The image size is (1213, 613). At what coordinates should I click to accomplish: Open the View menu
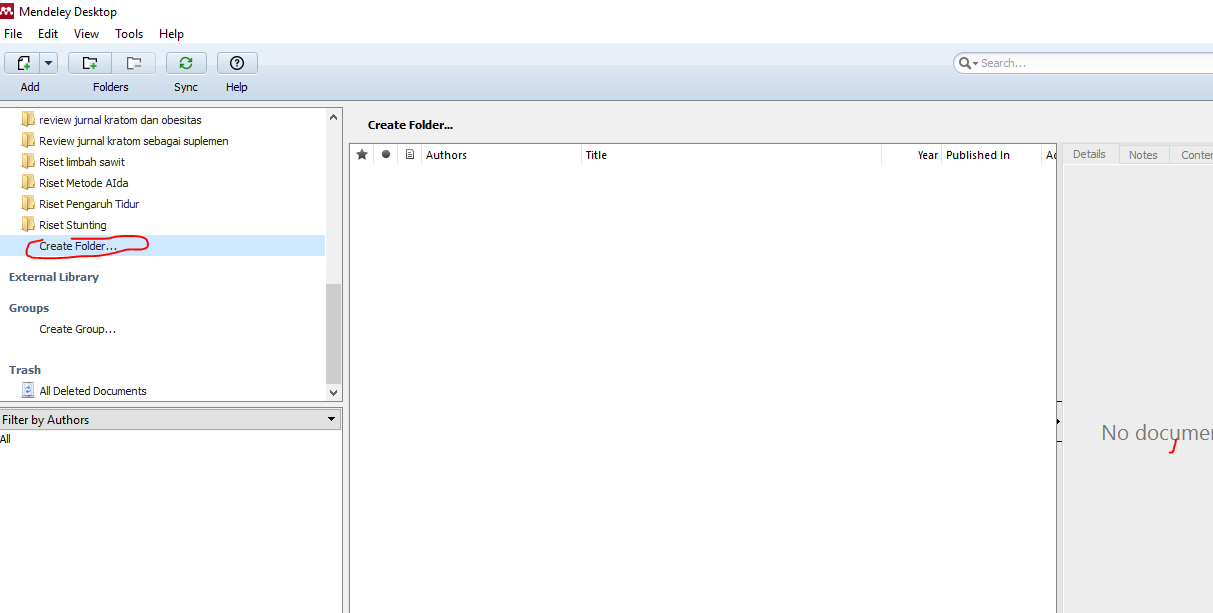(87, 34)
